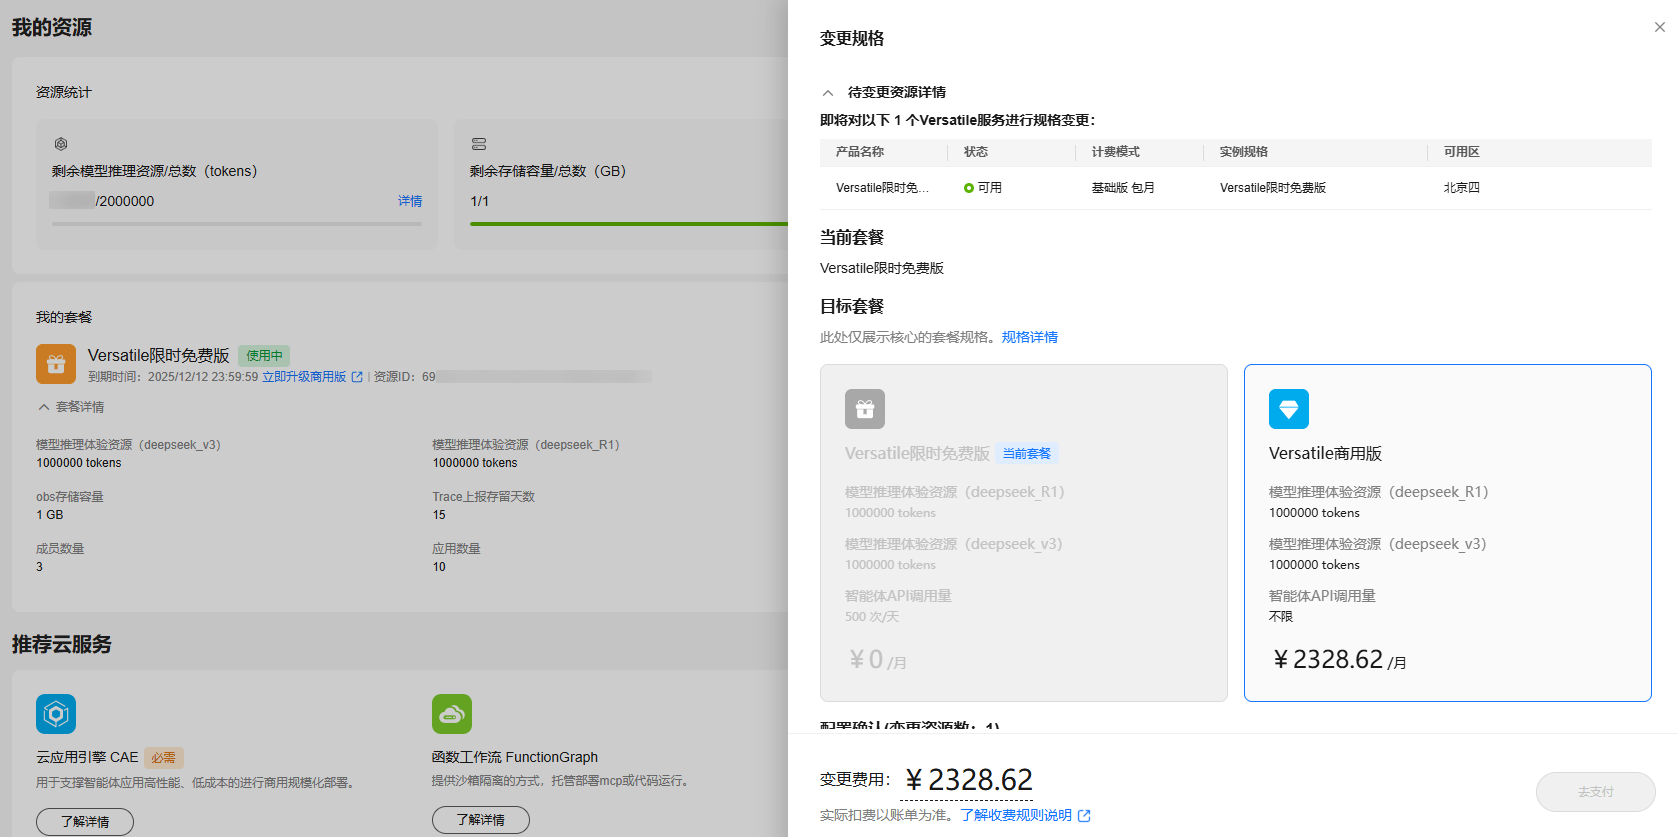Click the 必需 tag beside CAE
This screenshot has height=837, width=1678.
pos(164,758)
